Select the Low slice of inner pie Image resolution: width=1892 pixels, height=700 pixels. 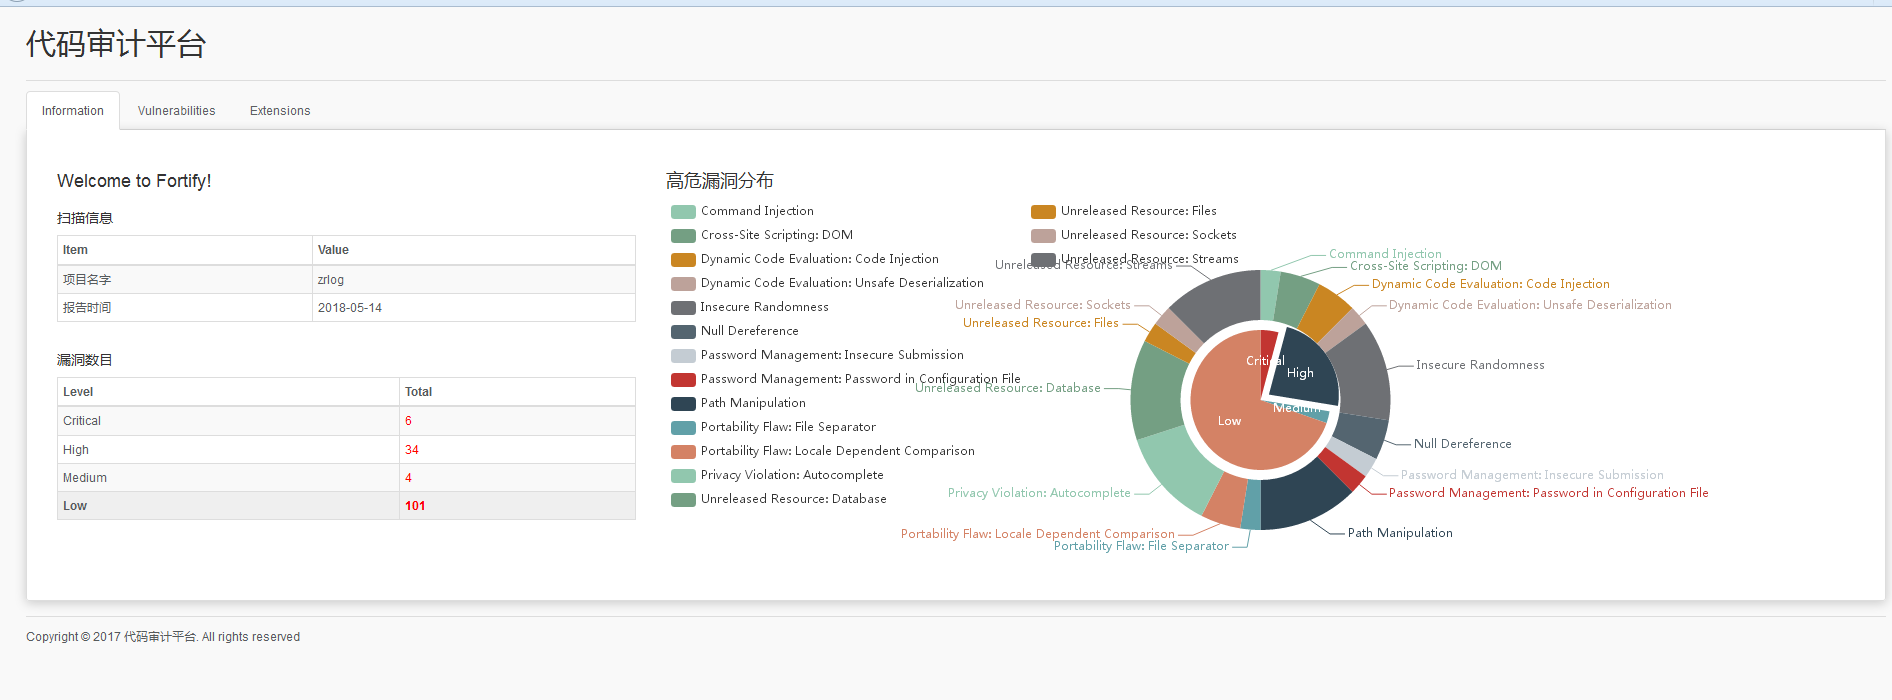pyautogui.click(x=1230, y=420)
